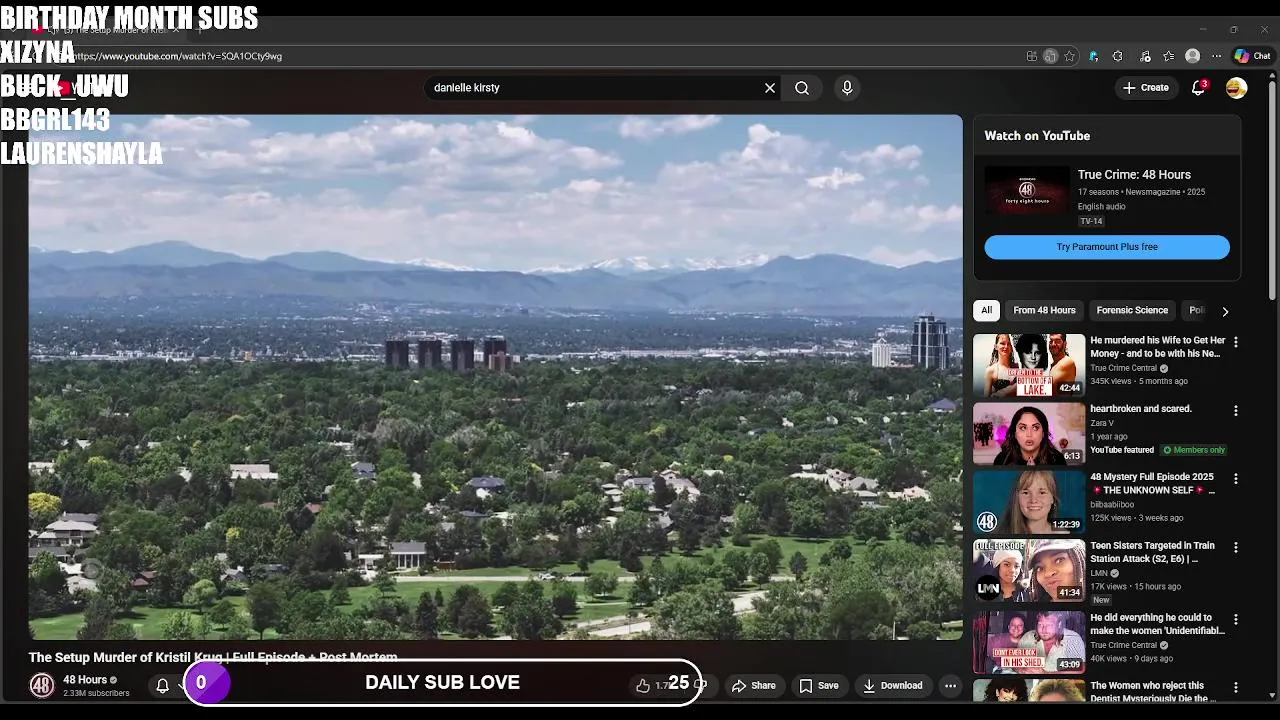
Task: Toggle the channel notification bell
Action: tap(162, 686)
